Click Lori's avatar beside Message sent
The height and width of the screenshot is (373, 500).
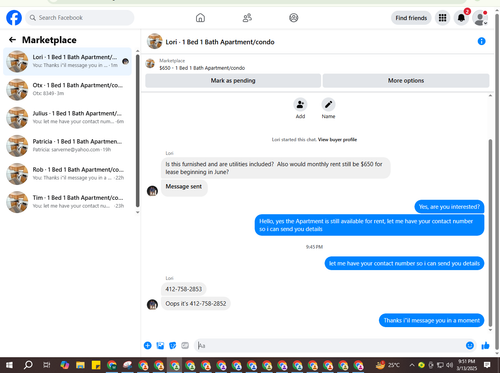152,191
